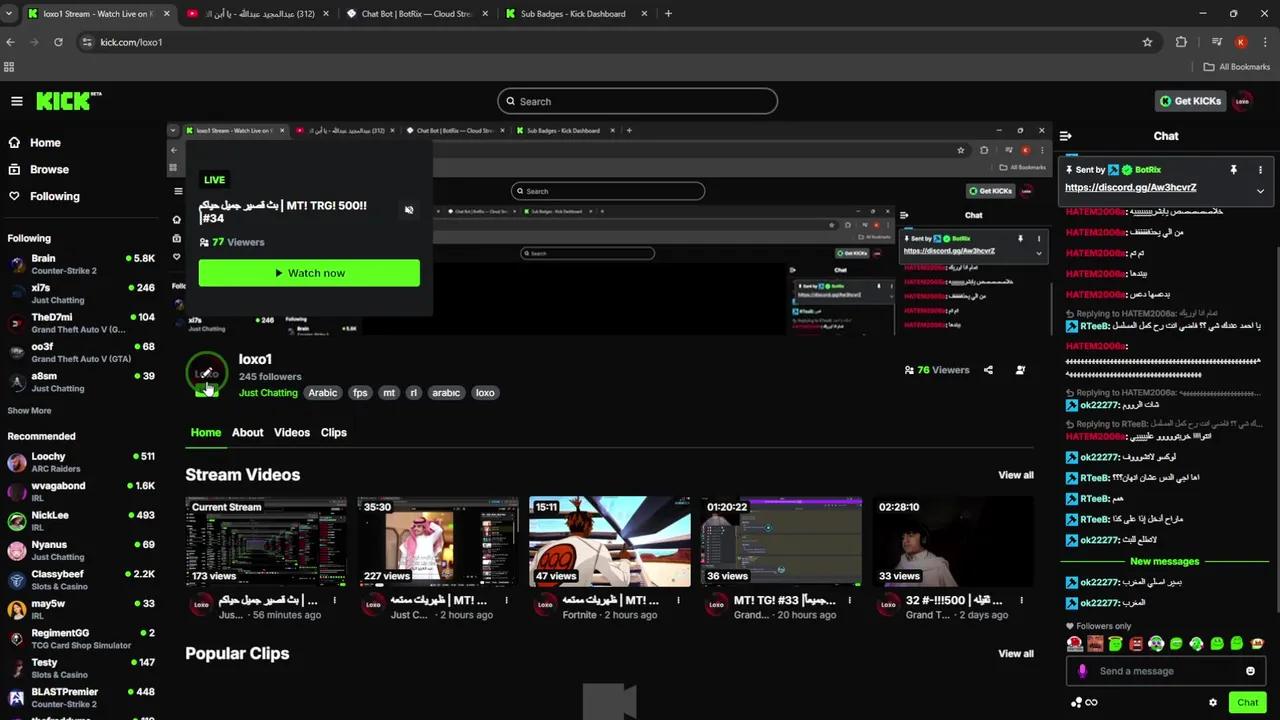Viewport: 1280px width, 720px height.
Task: Jump to New messages in chat
Action: point(1164,562)
